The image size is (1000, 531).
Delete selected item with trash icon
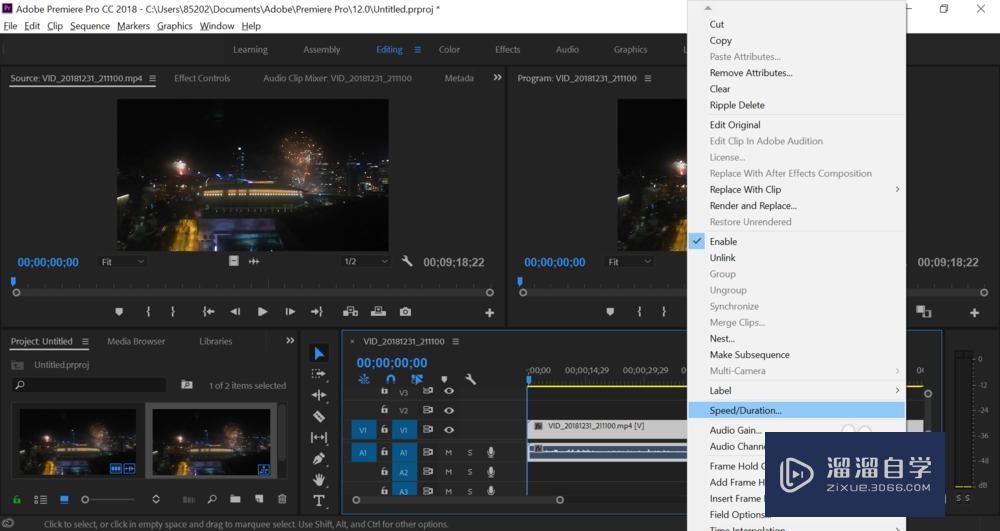[x=282, y=499]
